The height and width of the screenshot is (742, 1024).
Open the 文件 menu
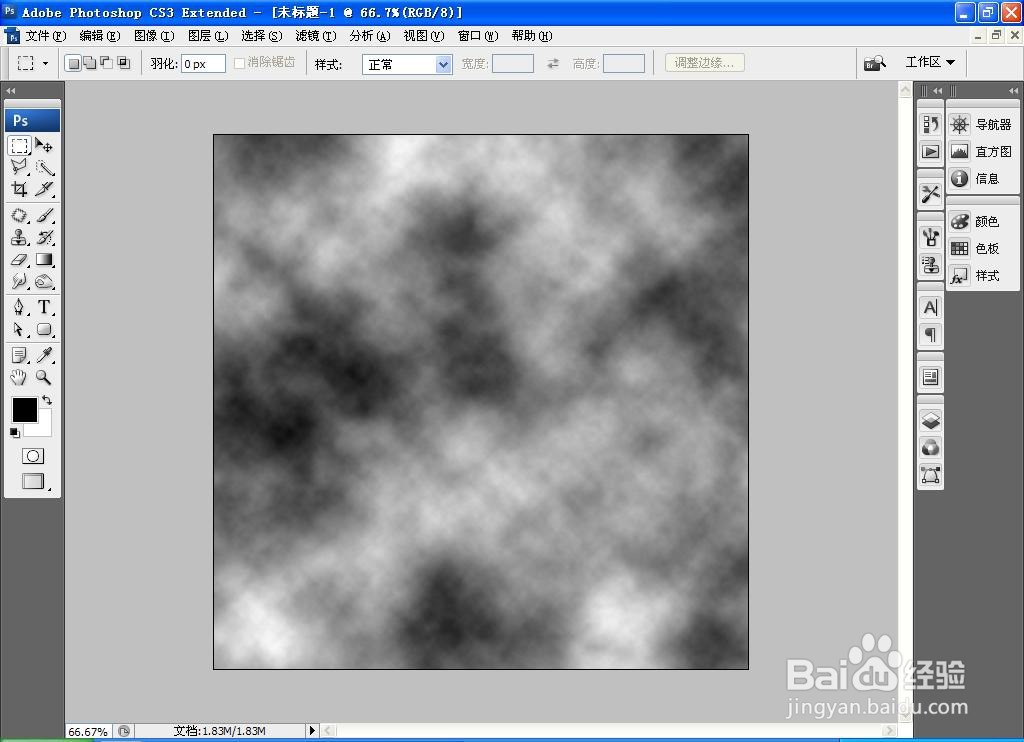point(46,36)
